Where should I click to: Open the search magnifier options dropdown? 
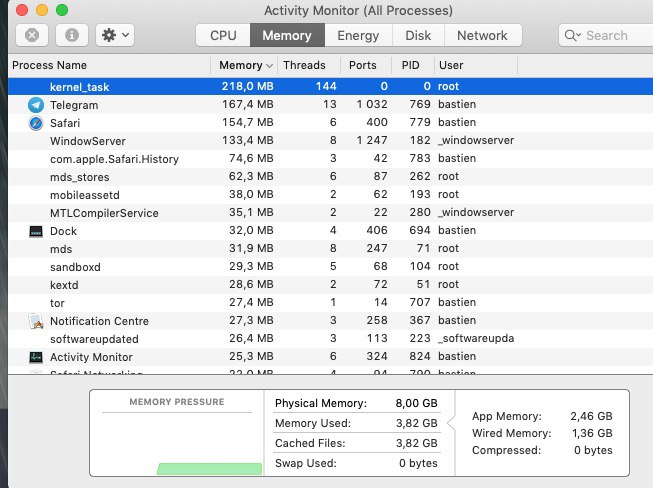point(573,35)
